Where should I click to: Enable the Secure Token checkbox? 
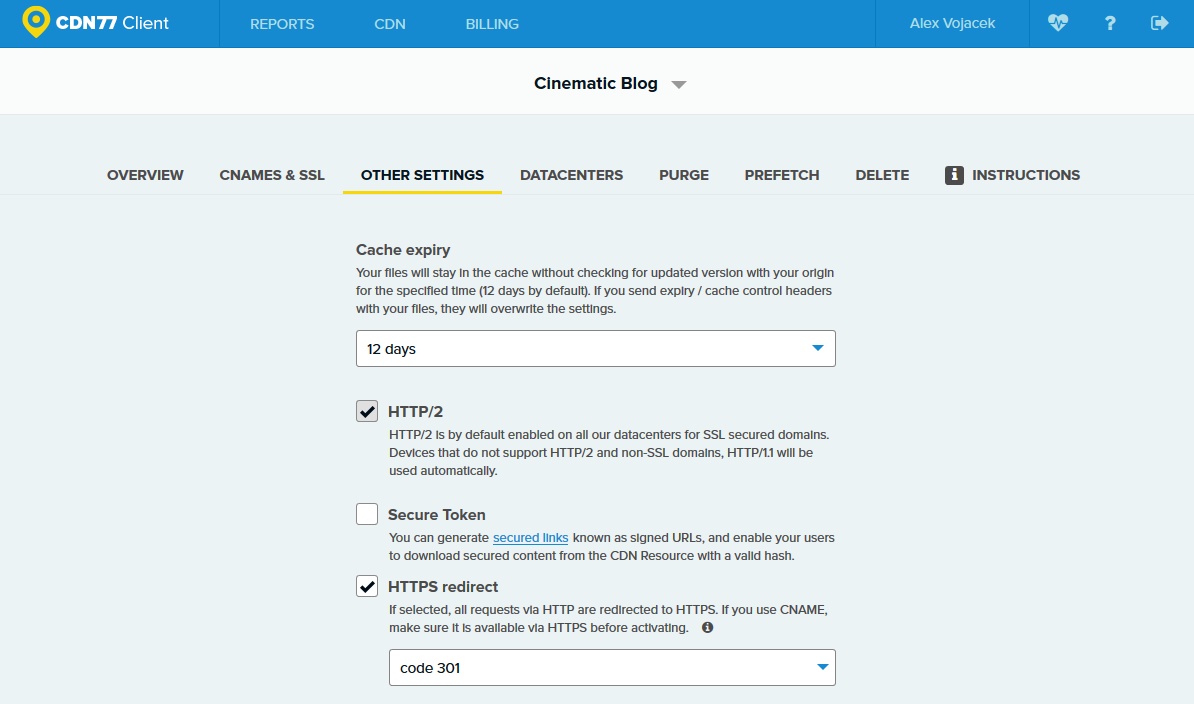[367, 514]
